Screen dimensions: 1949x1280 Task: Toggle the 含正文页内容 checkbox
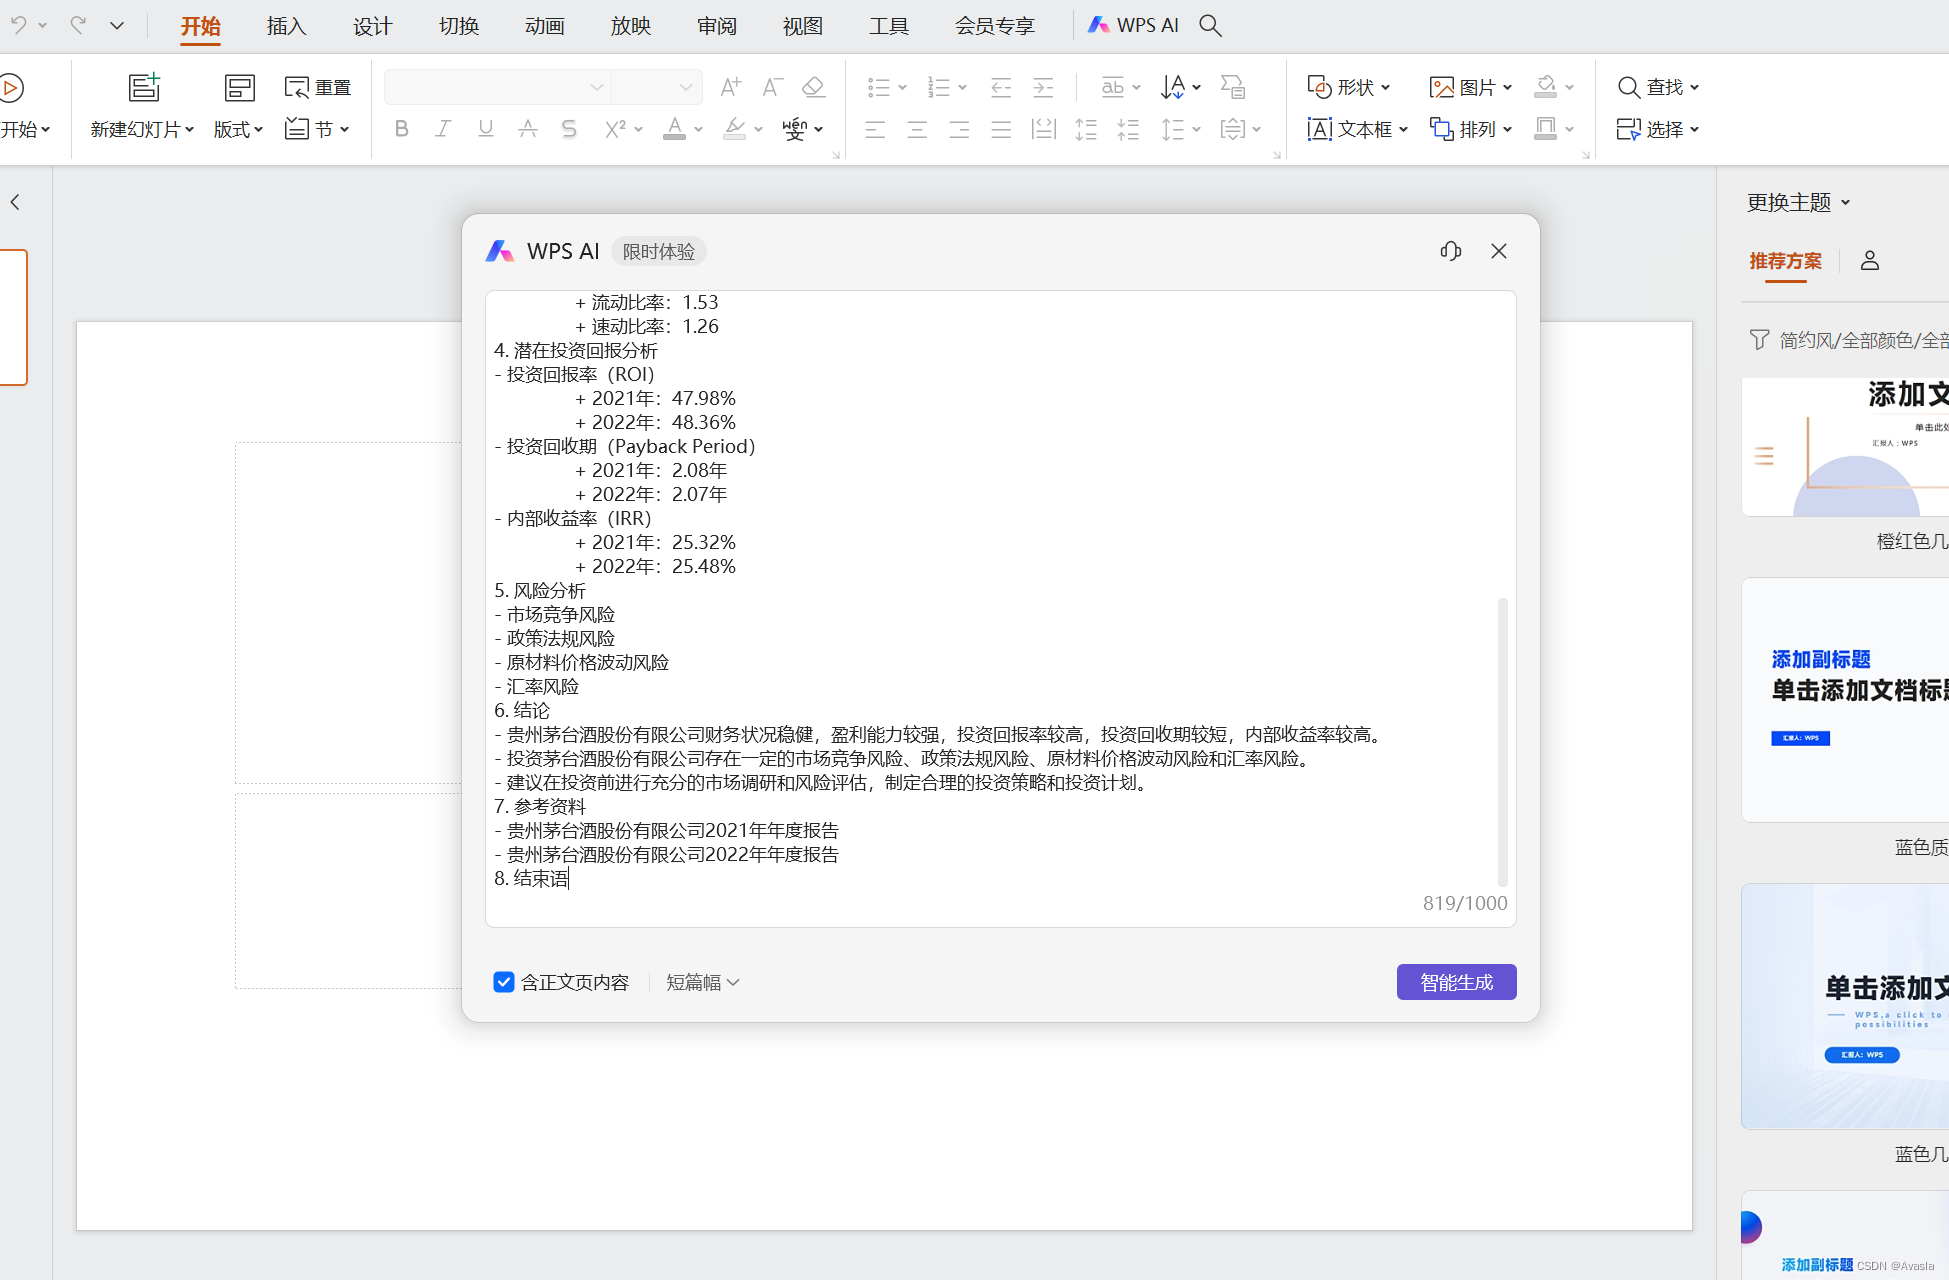[x=504, y=982]
